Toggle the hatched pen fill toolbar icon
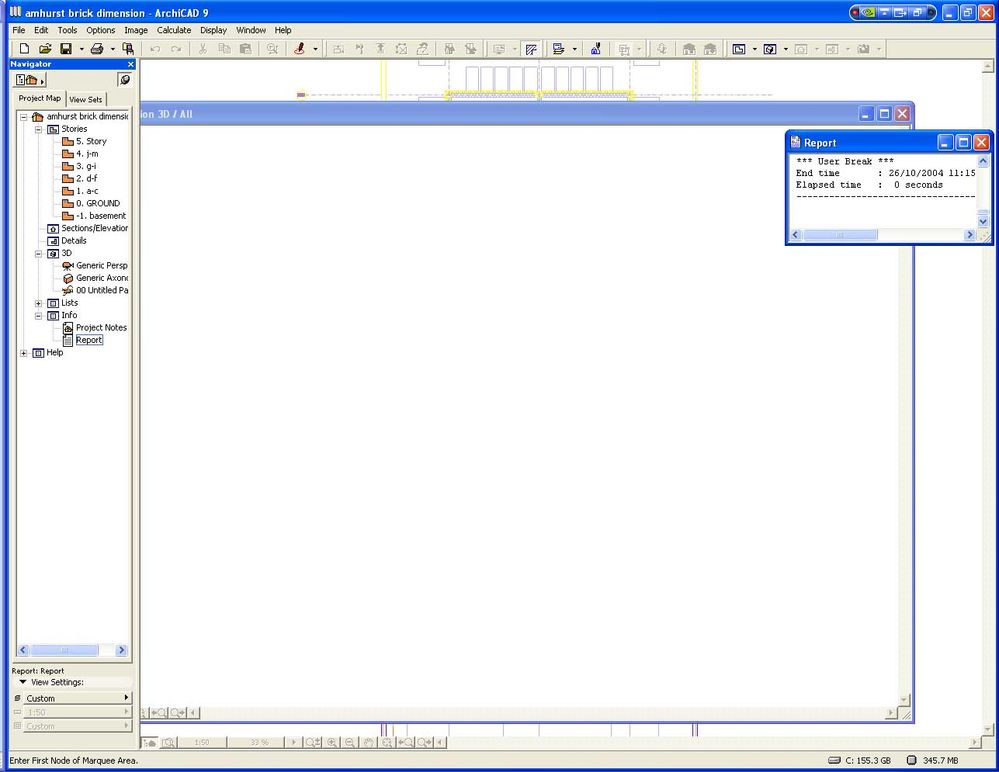Image resolution: width=999 pixels, height=772 pixels. [531, 49]
